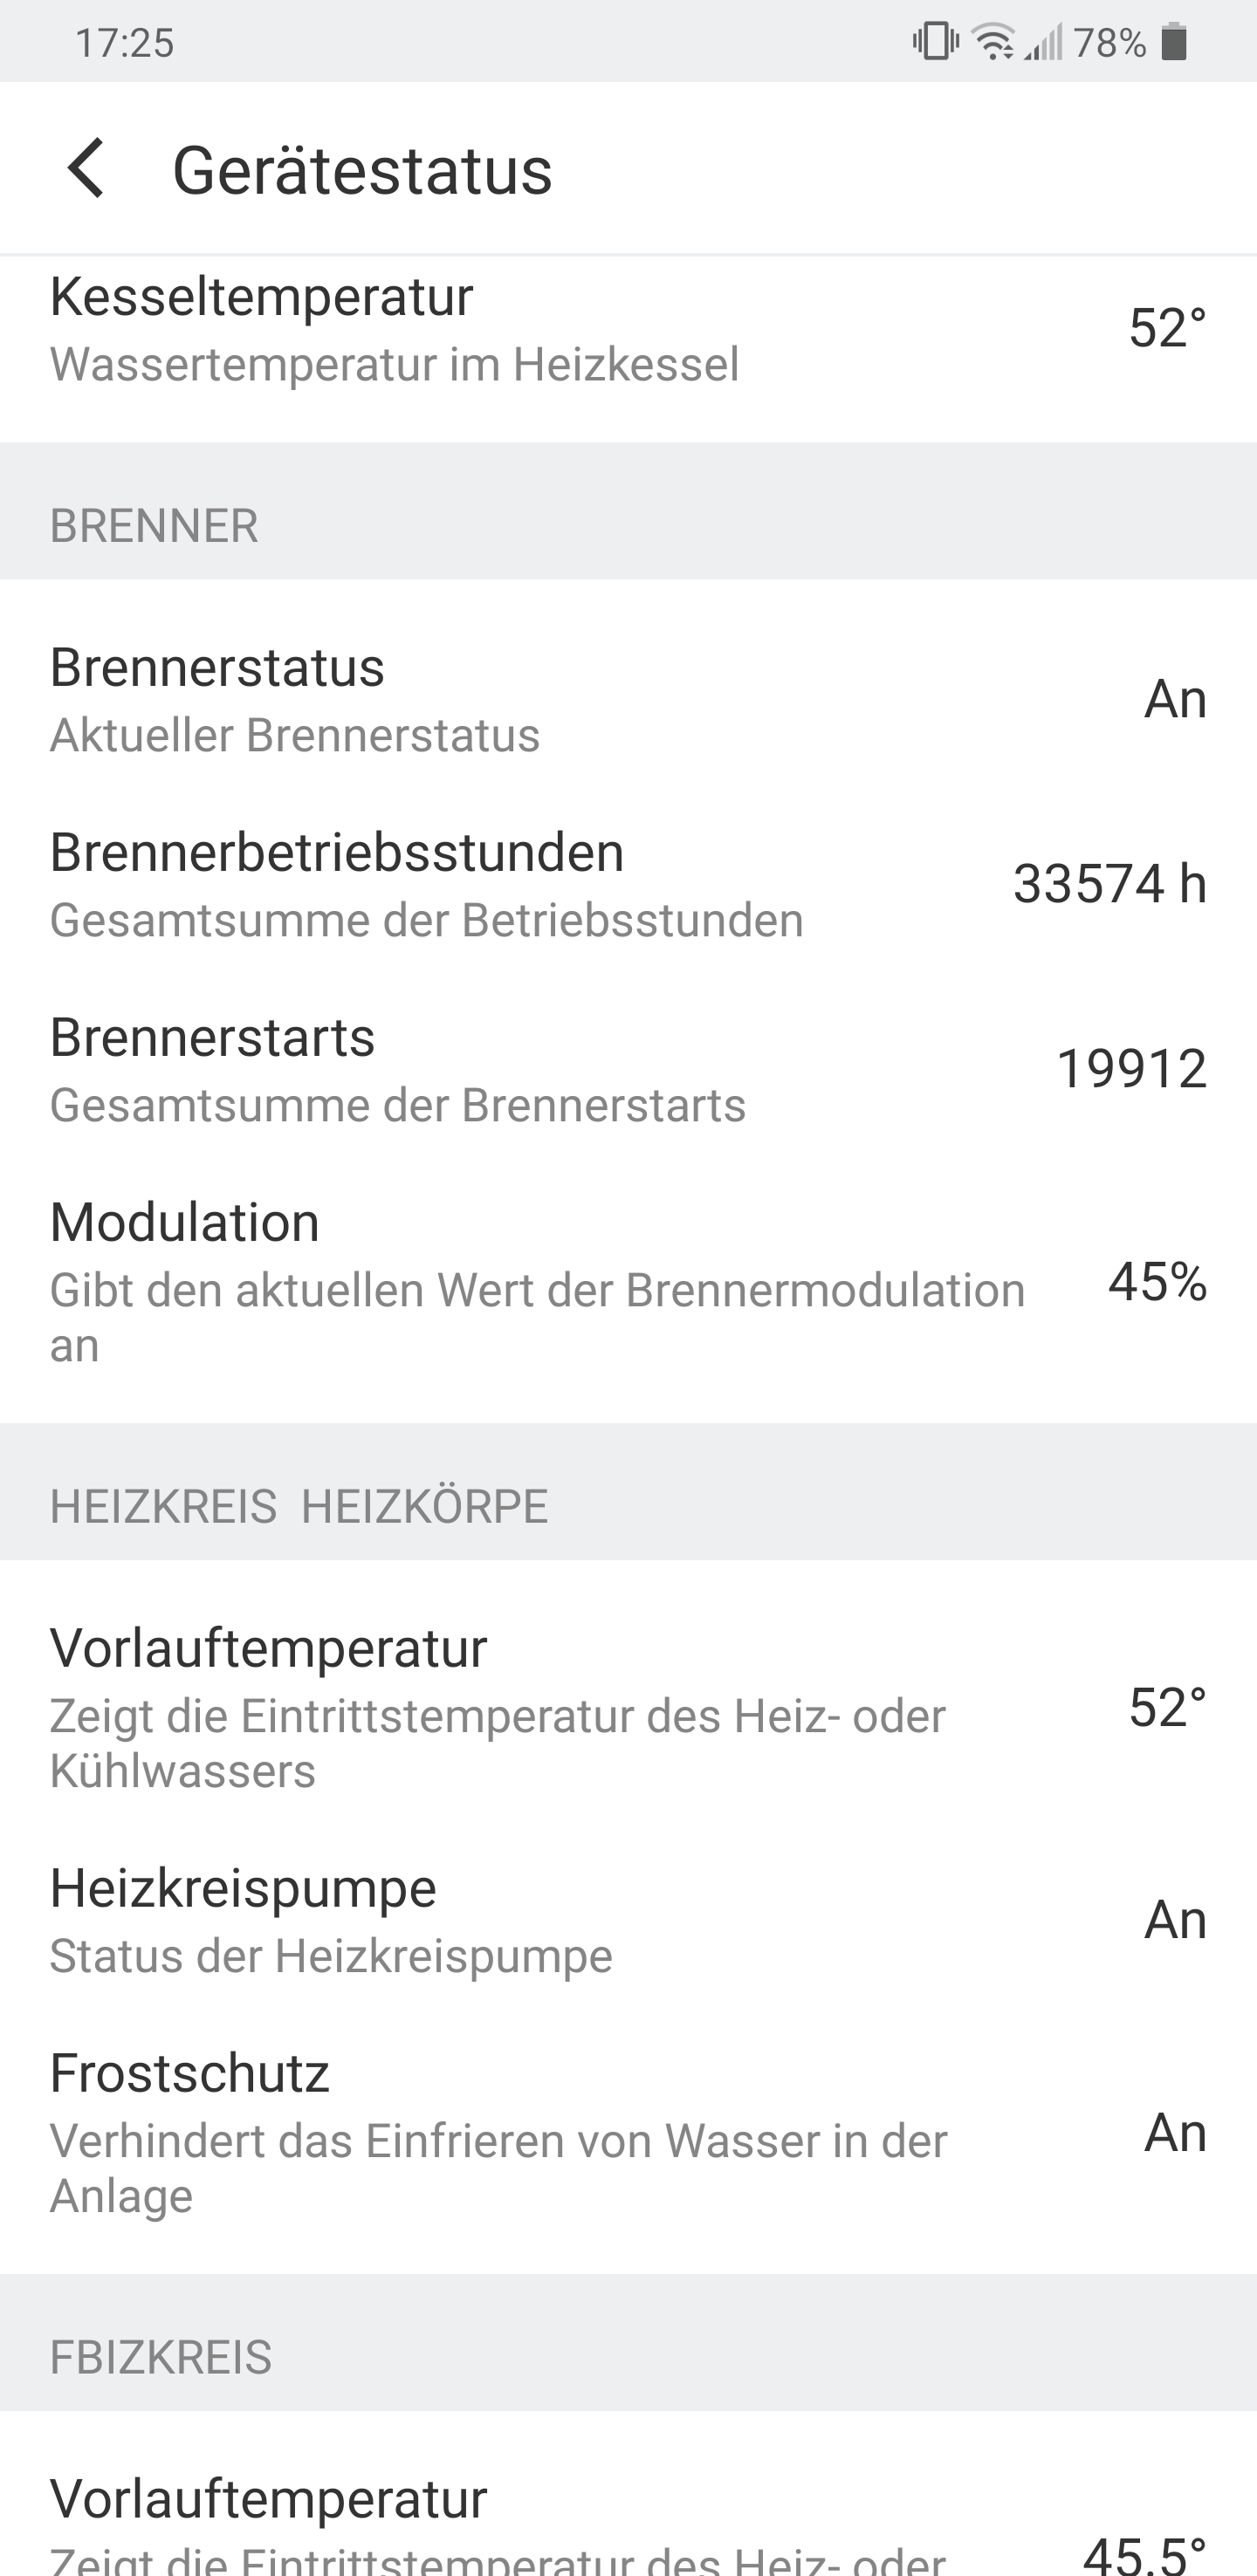This screenshot has width=1257, height=2576.
Task: Tap the 33574 h value
Action: coord(1110,884)
